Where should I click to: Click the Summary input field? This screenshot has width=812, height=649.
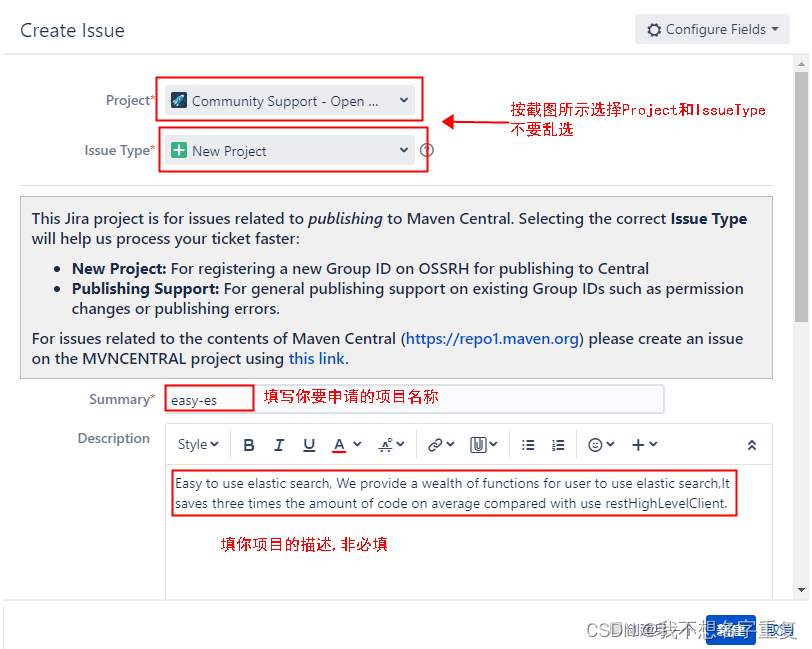click(x=414, y=399)
